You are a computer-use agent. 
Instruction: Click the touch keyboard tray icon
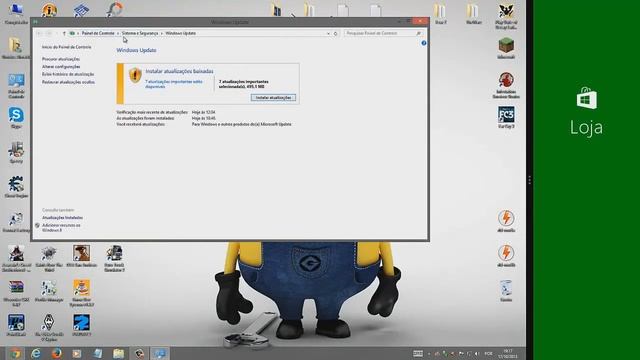(x=418, y=353)
